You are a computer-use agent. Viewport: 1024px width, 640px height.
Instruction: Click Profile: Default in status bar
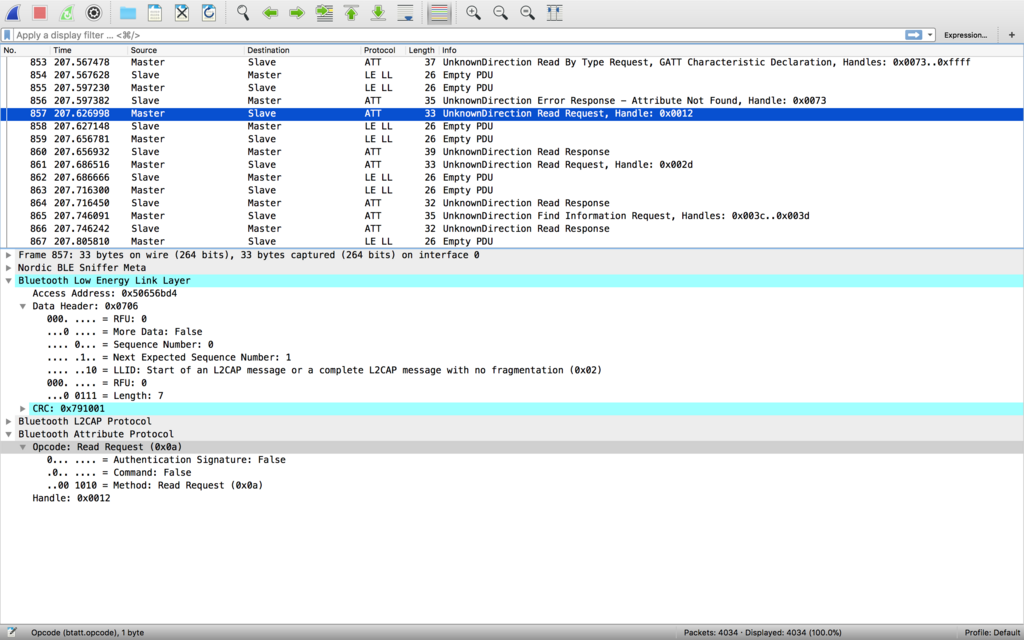991,633
